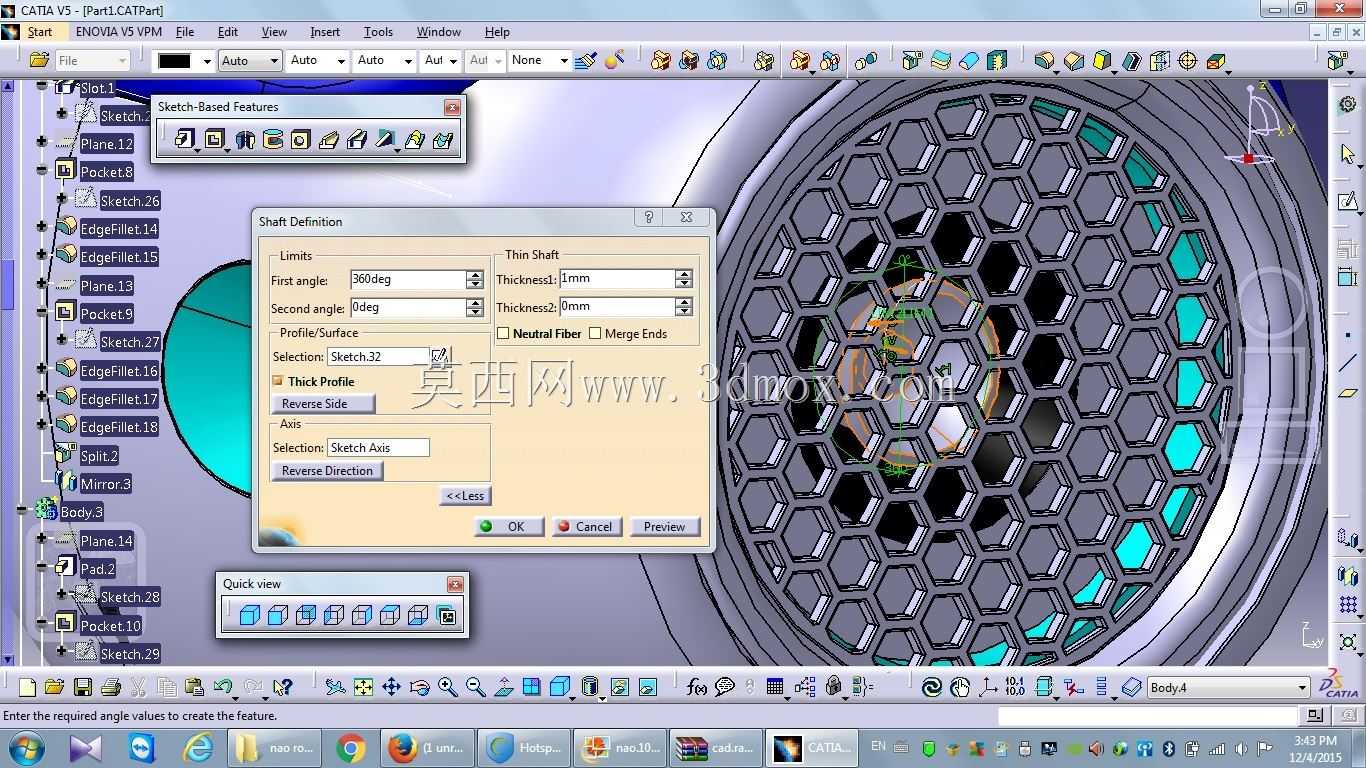This screenshot has width=1366, height=768.
Task: Click the Thickness1 input field
Action: click(x=617, y=279)
